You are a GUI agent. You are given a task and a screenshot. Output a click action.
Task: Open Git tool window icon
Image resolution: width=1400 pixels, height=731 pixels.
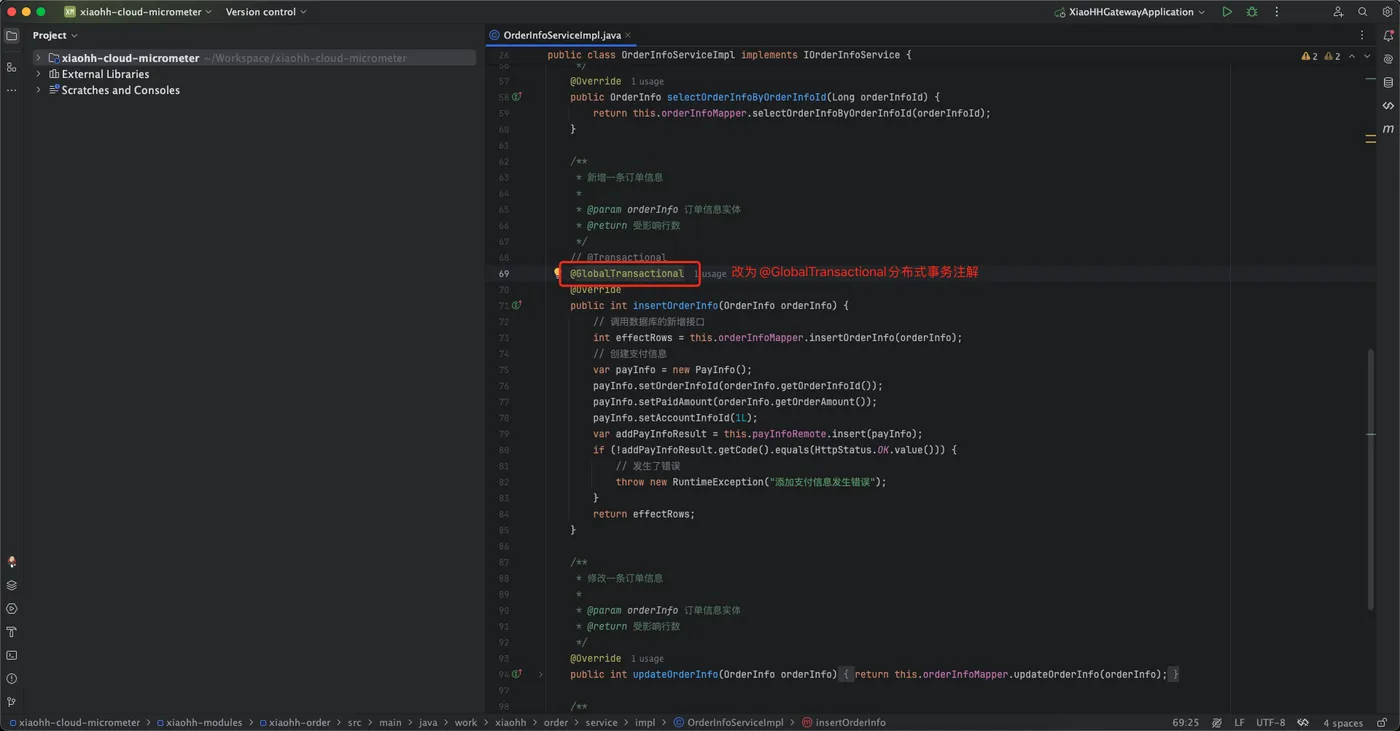(x=12, y=702)
